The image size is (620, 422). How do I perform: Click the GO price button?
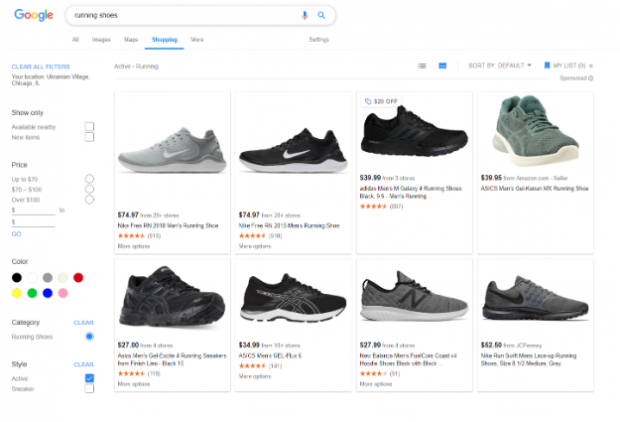coord(16,234)
